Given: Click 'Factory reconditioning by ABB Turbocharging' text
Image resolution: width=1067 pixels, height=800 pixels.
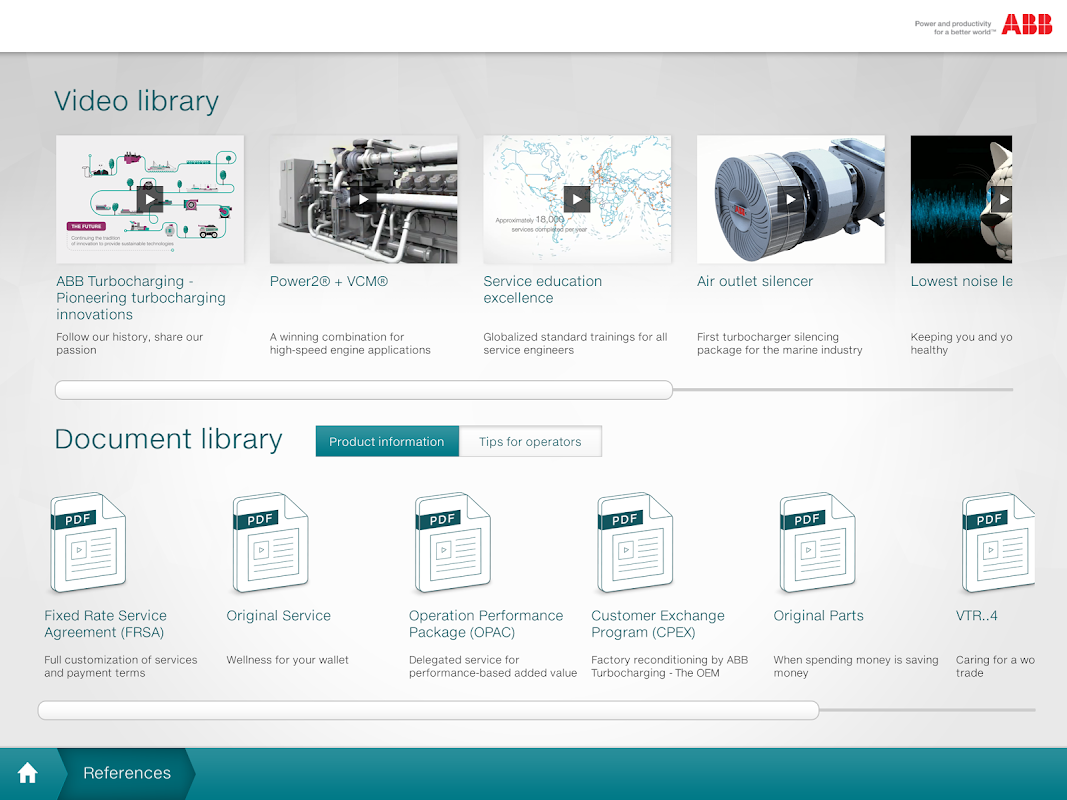Looking at the screenshot, I should point(669,667).
